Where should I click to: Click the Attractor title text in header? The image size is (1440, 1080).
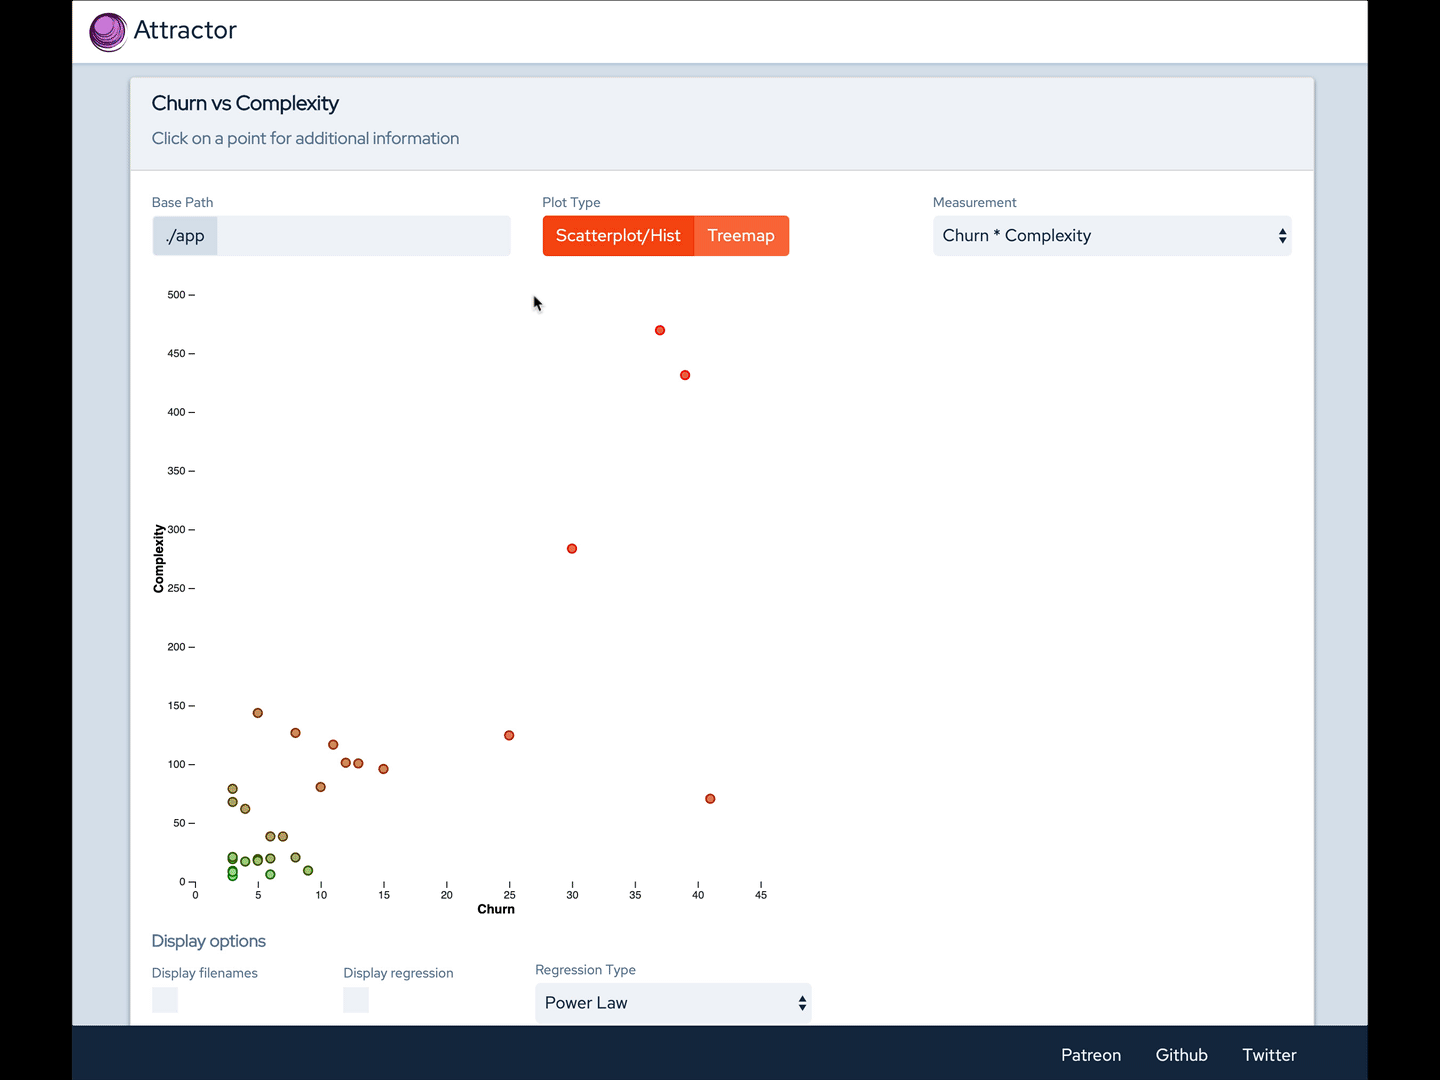[185, 31]
